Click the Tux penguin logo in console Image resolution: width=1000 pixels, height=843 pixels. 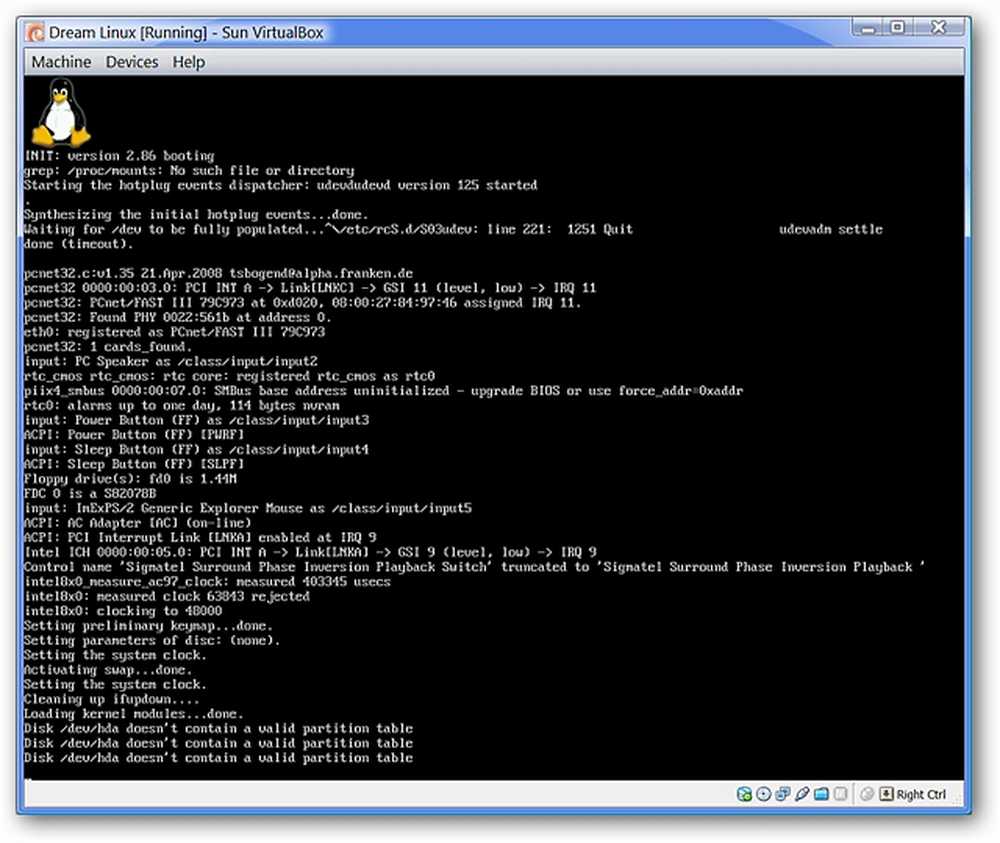(61, 113)
